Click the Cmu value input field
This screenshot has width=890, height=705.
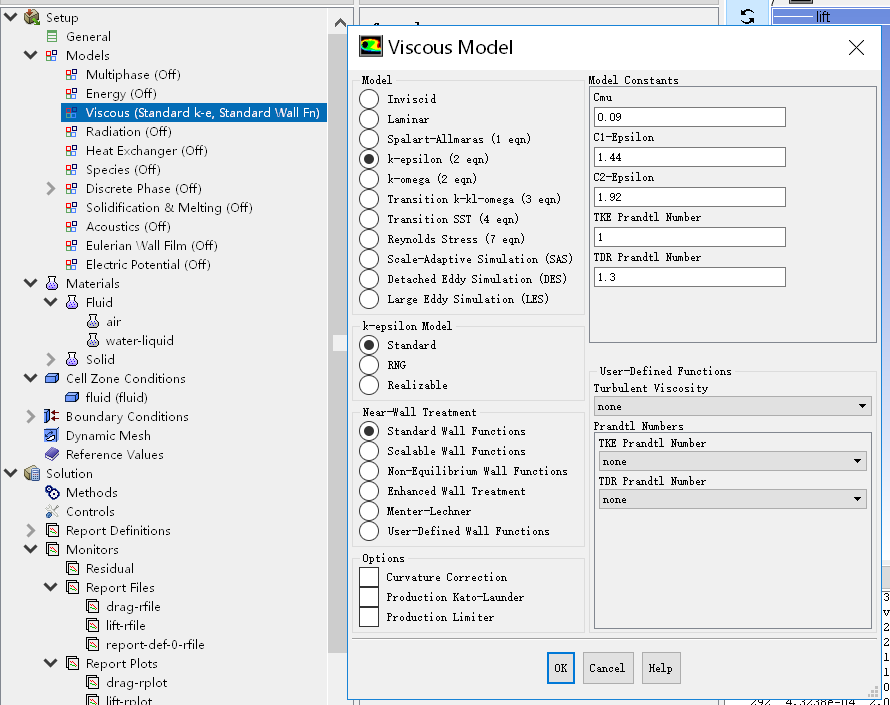(x=690, y=117)
